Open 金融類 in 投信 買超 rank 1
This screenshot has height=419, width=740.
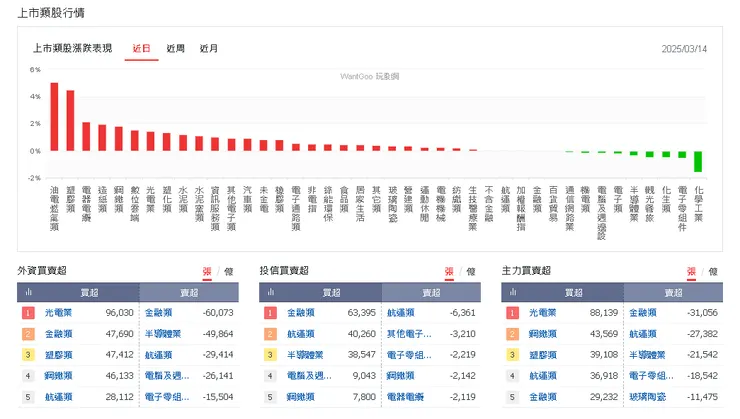(301, 312)
